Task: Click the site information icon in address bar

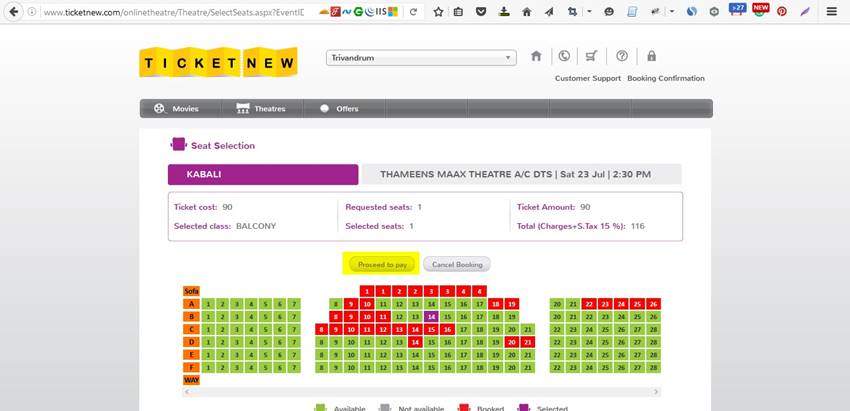Action: tap(32, 11)
